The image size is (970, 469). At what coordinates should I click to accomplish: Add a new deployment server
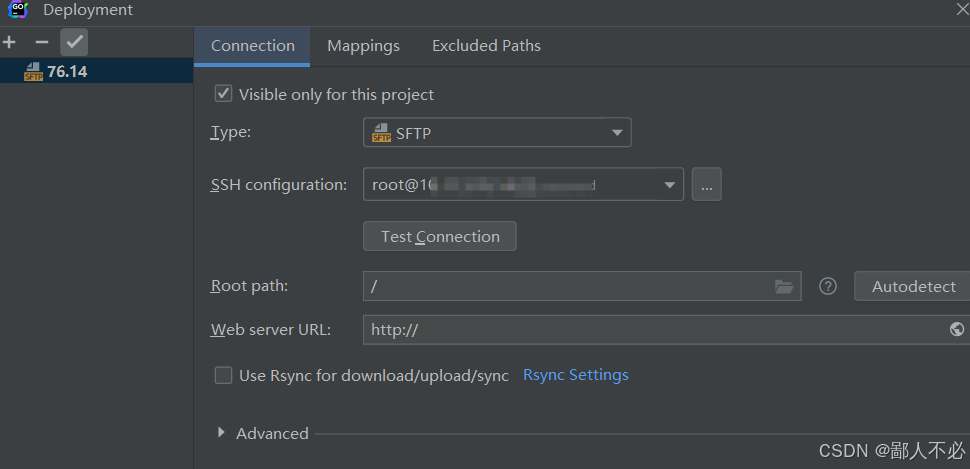[9, 42]
